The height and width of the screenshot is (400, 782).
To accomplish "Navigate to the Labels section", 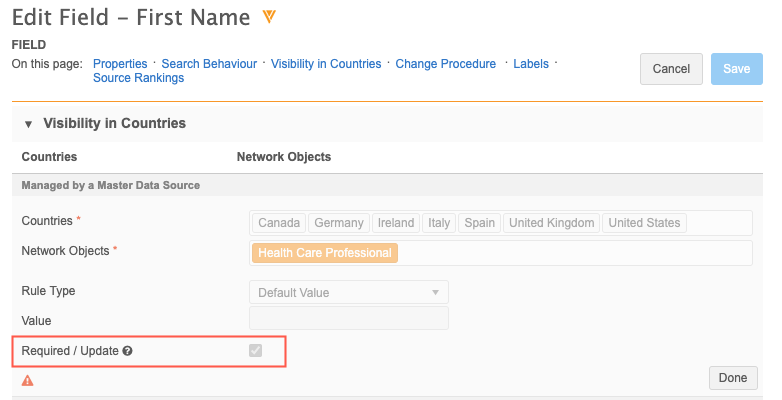I will point(531,64).
